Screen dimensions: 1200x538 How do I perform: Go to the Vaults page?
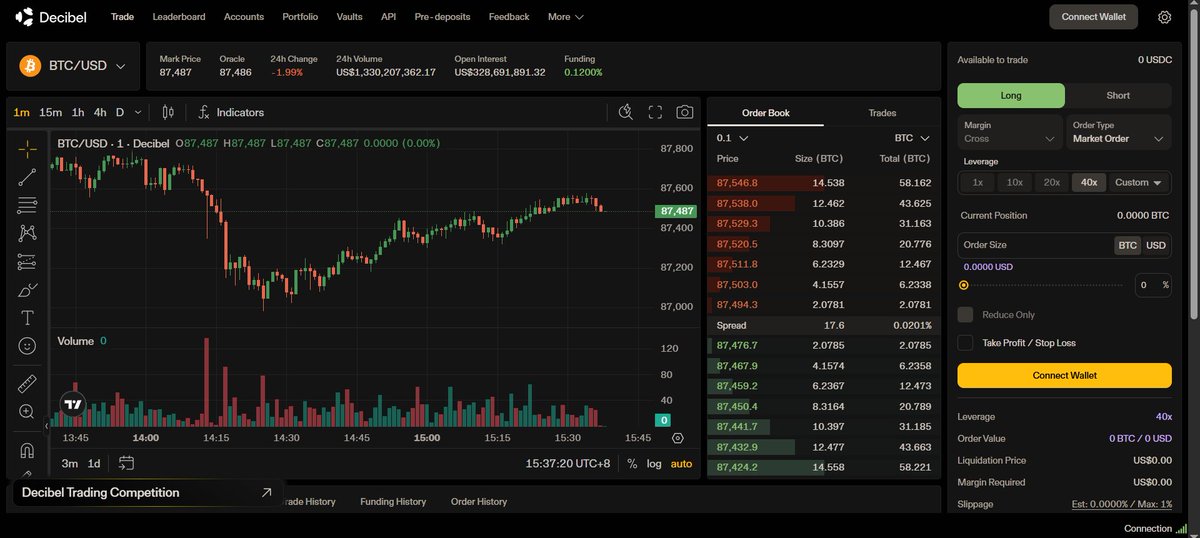coord(350,17)
